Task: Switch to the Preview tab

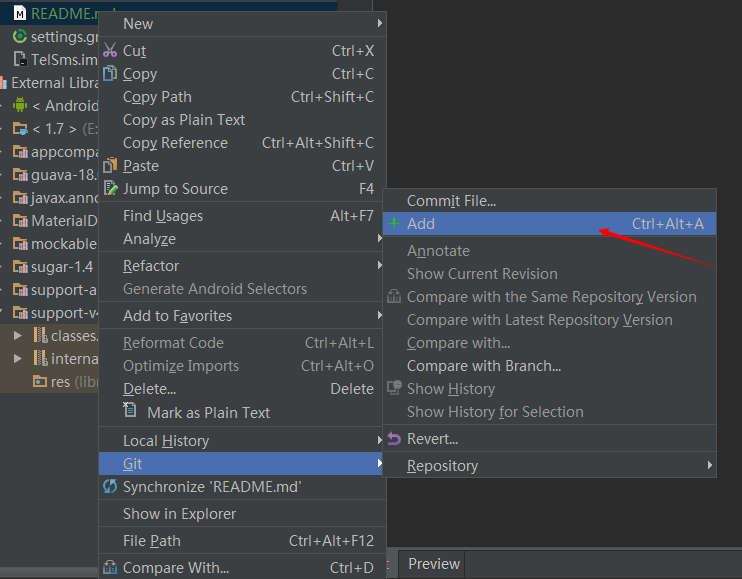Action: click(x=434, y=564)
